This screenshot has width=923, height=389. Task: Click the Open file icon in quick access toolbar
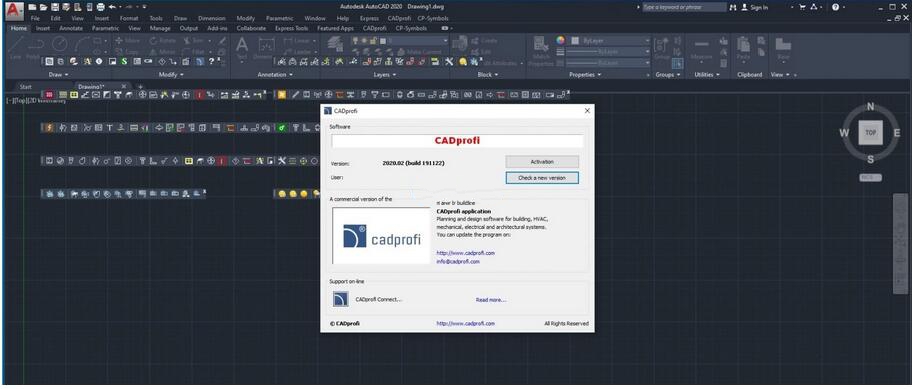click(43, 7)
